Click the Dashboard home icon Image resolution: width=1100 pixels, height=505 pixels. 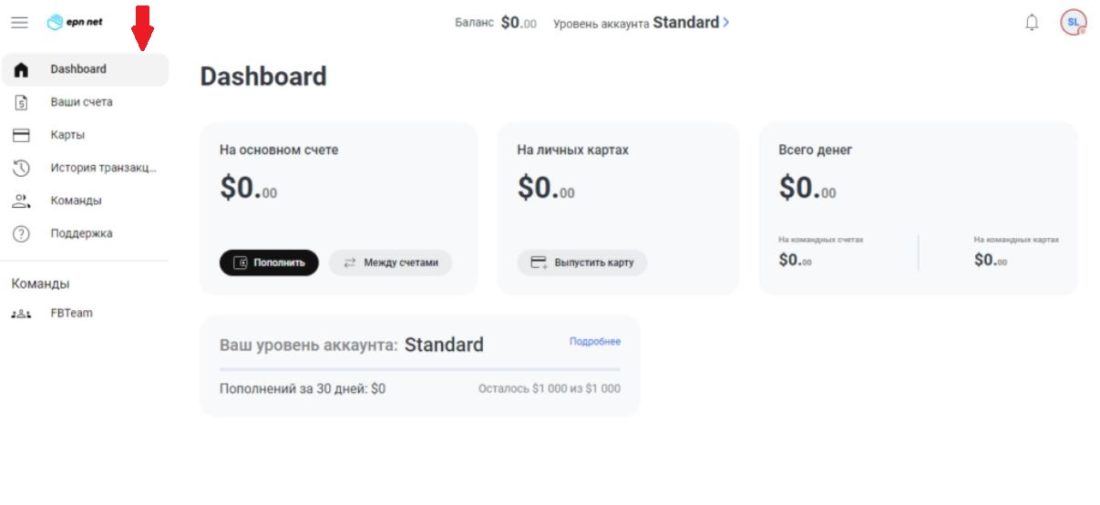21,70
